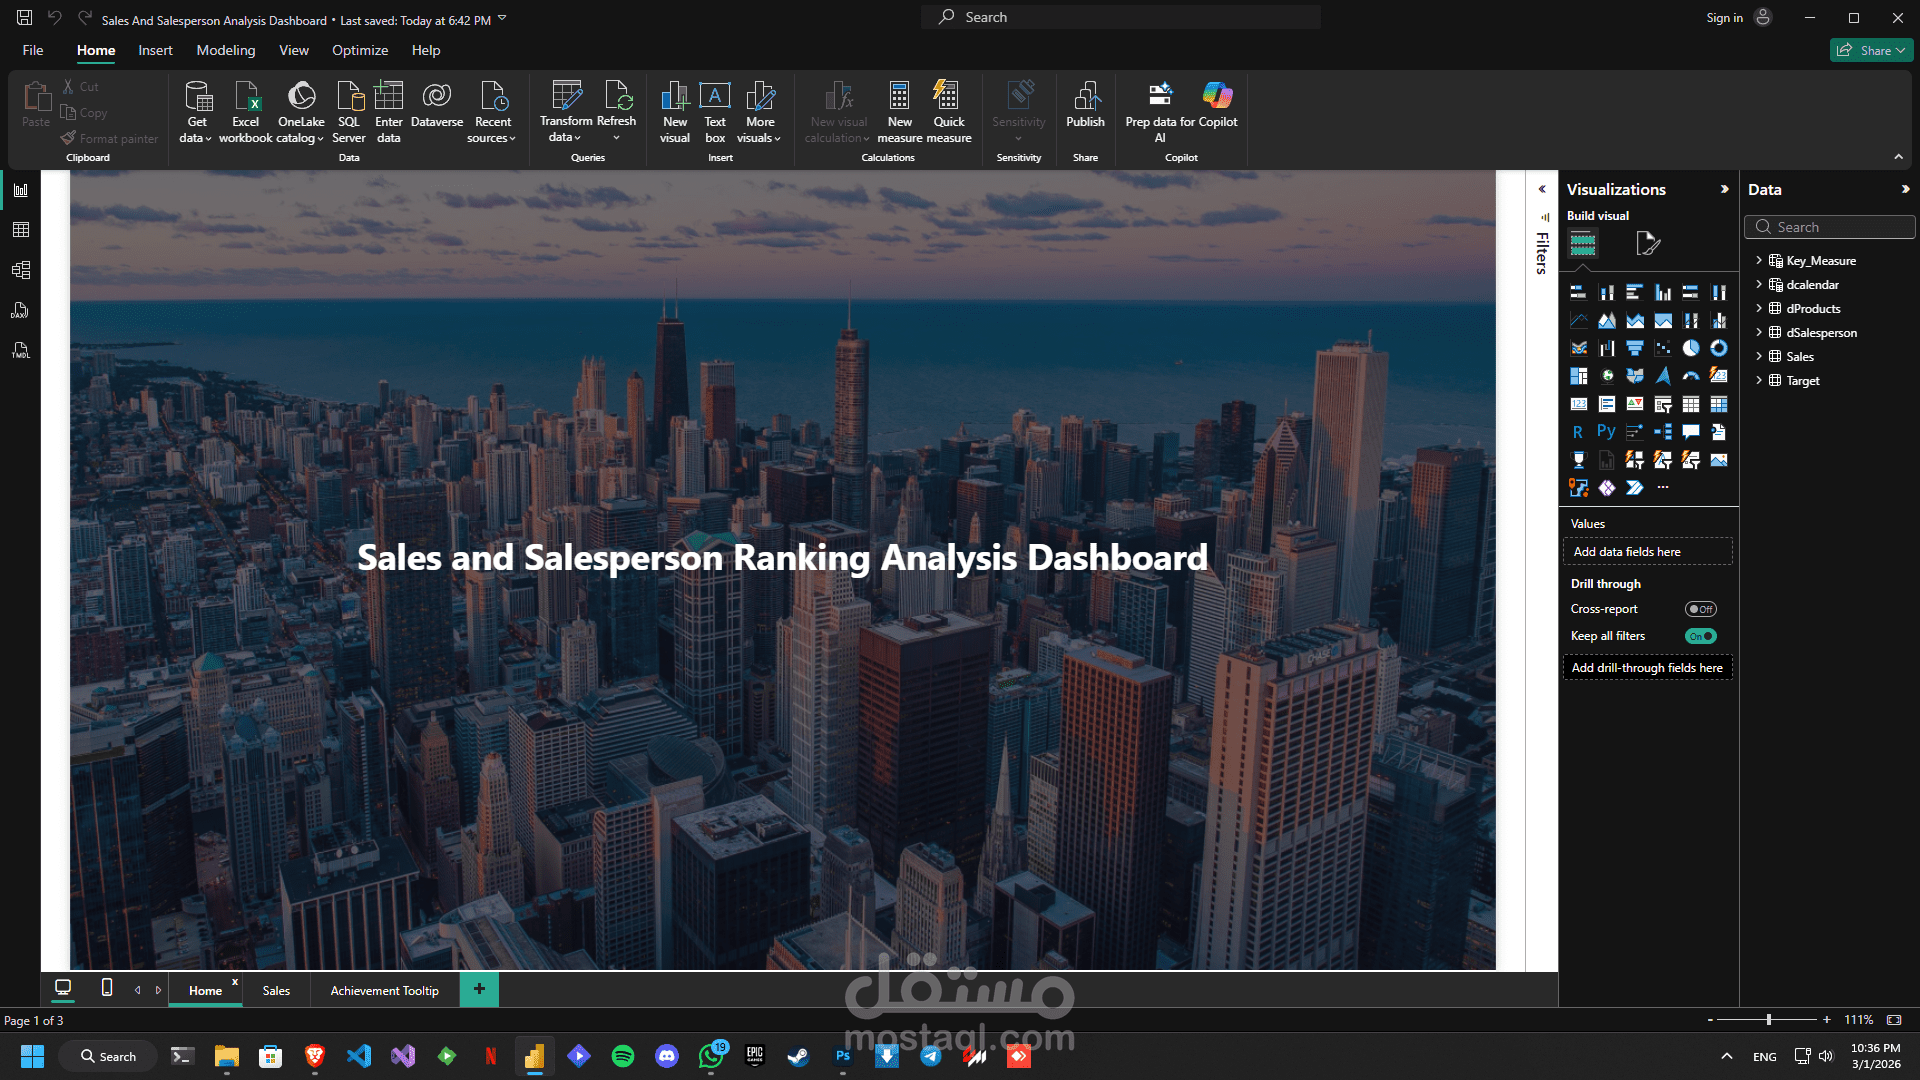Viewport: 1920px width, 1080px height.
Task: Switch to mobile layout view
Action: tap(107, 988)
